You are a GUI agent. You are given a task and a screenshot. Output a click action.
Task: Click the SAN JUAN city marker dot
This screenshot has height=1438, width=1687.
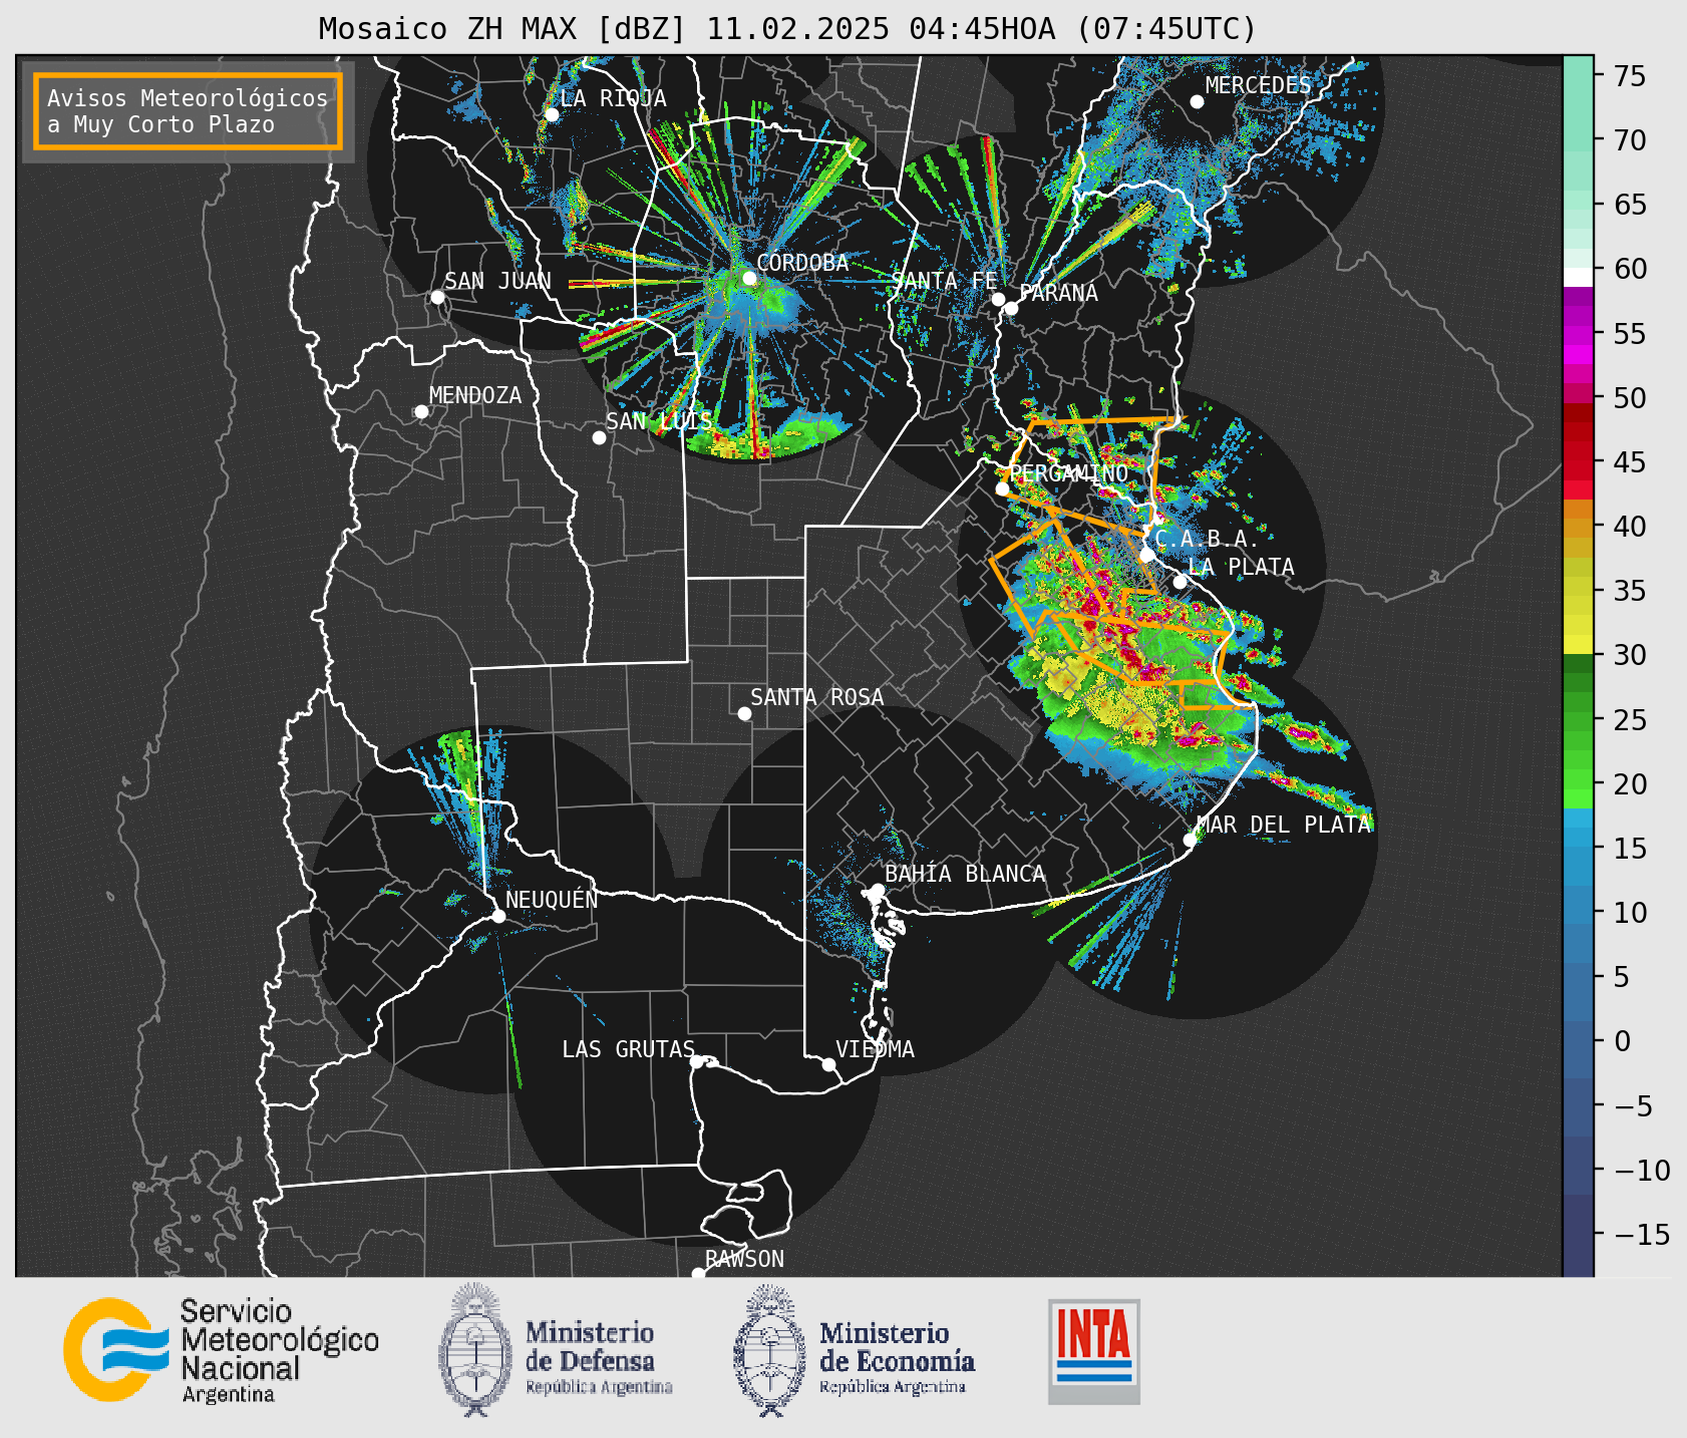[437, 297]
